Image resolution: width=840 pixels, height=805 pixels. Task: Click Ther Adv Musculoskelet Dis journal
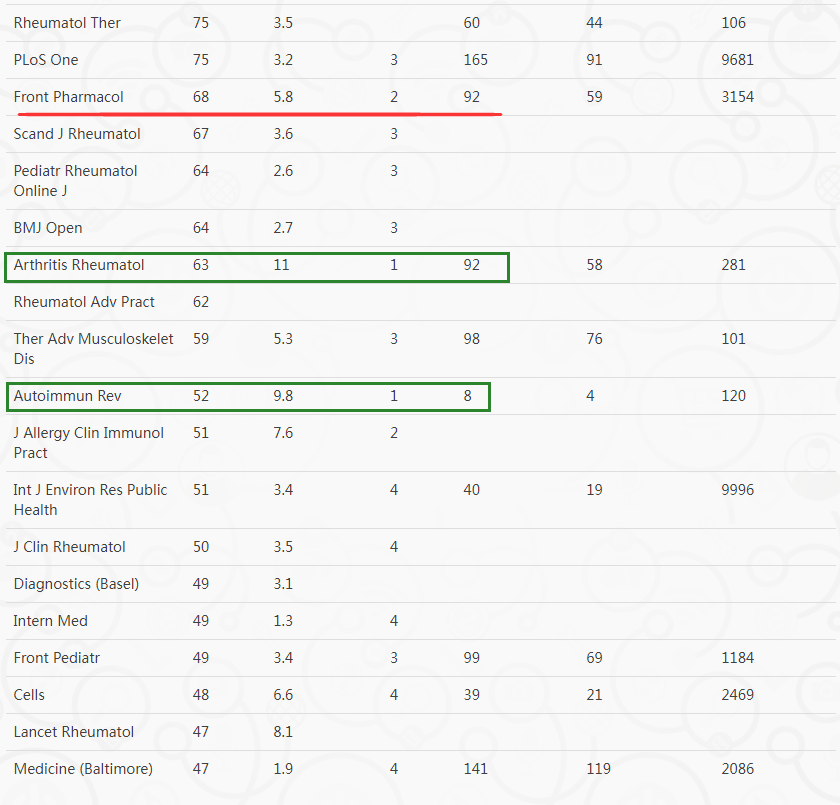click(x=94, y=349)
